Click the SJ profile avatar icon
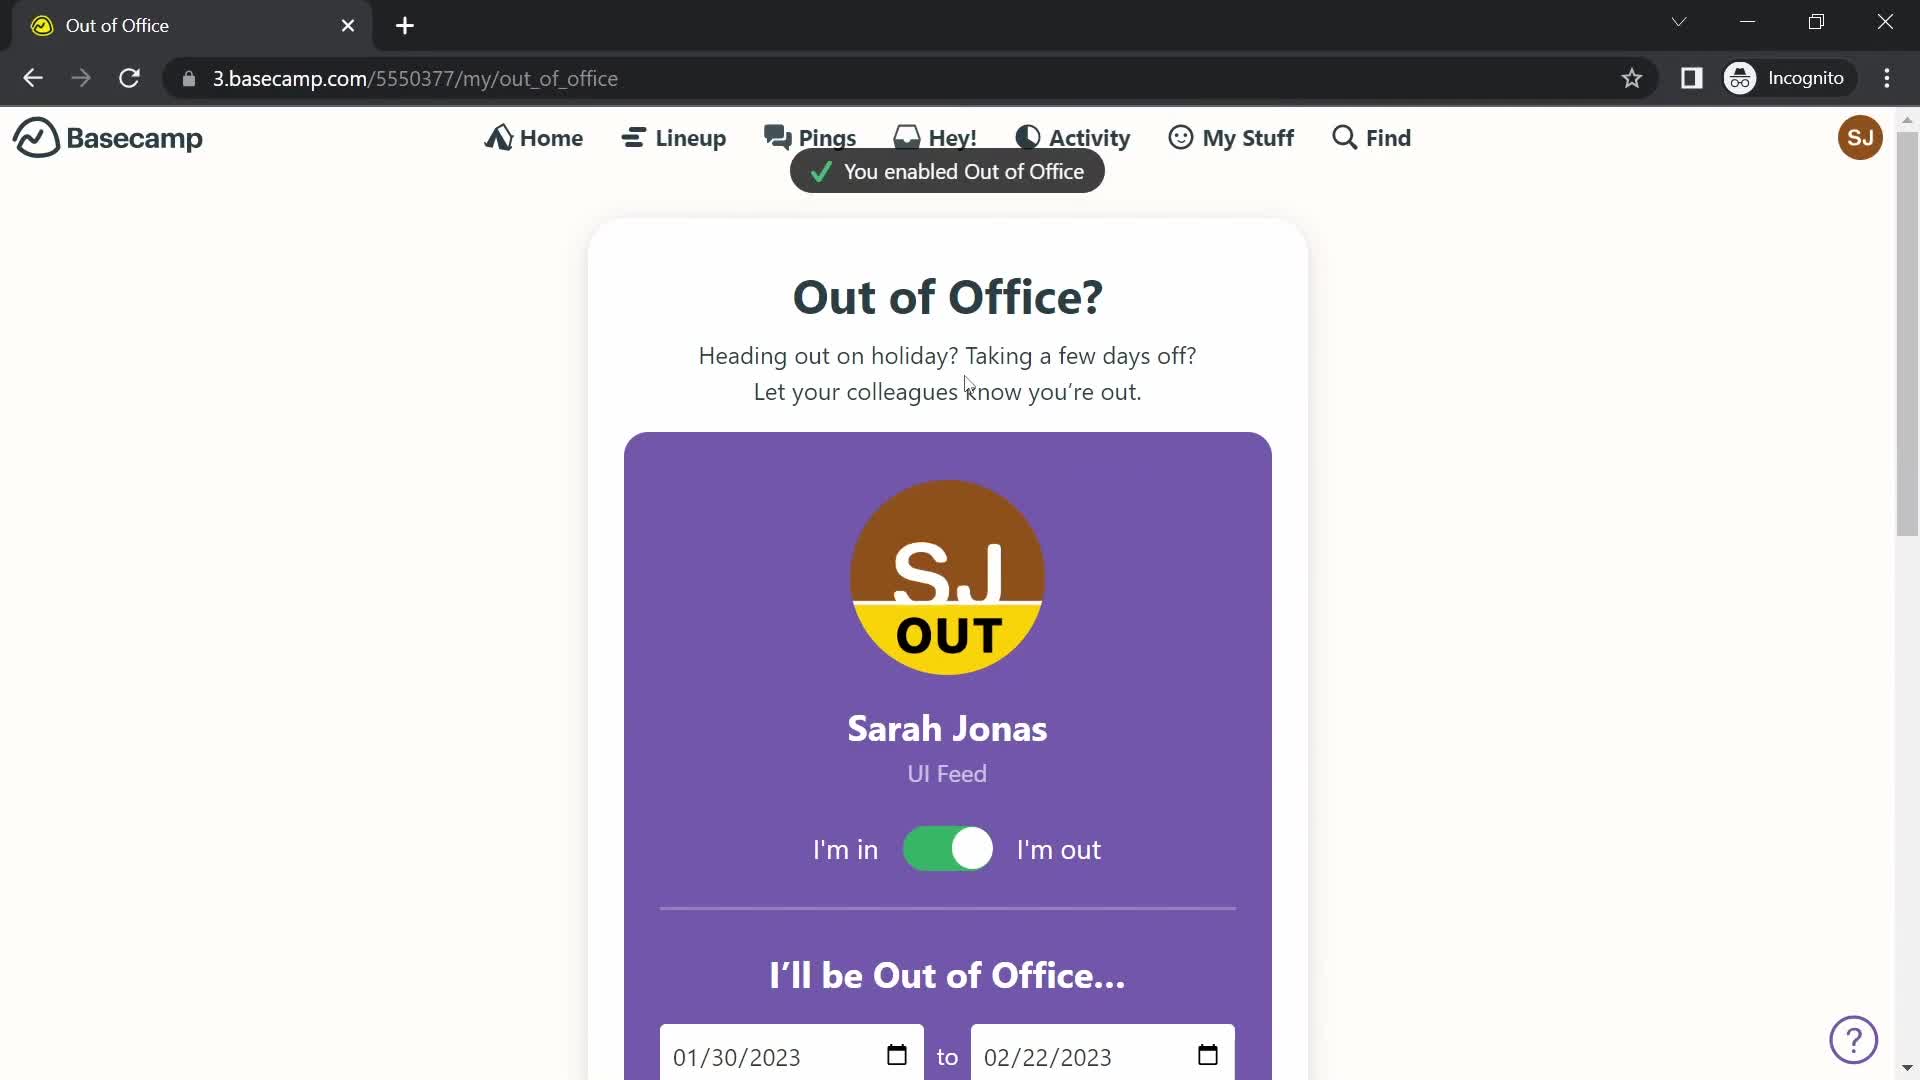The image size is (1920, 1080). pyautogui.click(x=1859, y=137)
